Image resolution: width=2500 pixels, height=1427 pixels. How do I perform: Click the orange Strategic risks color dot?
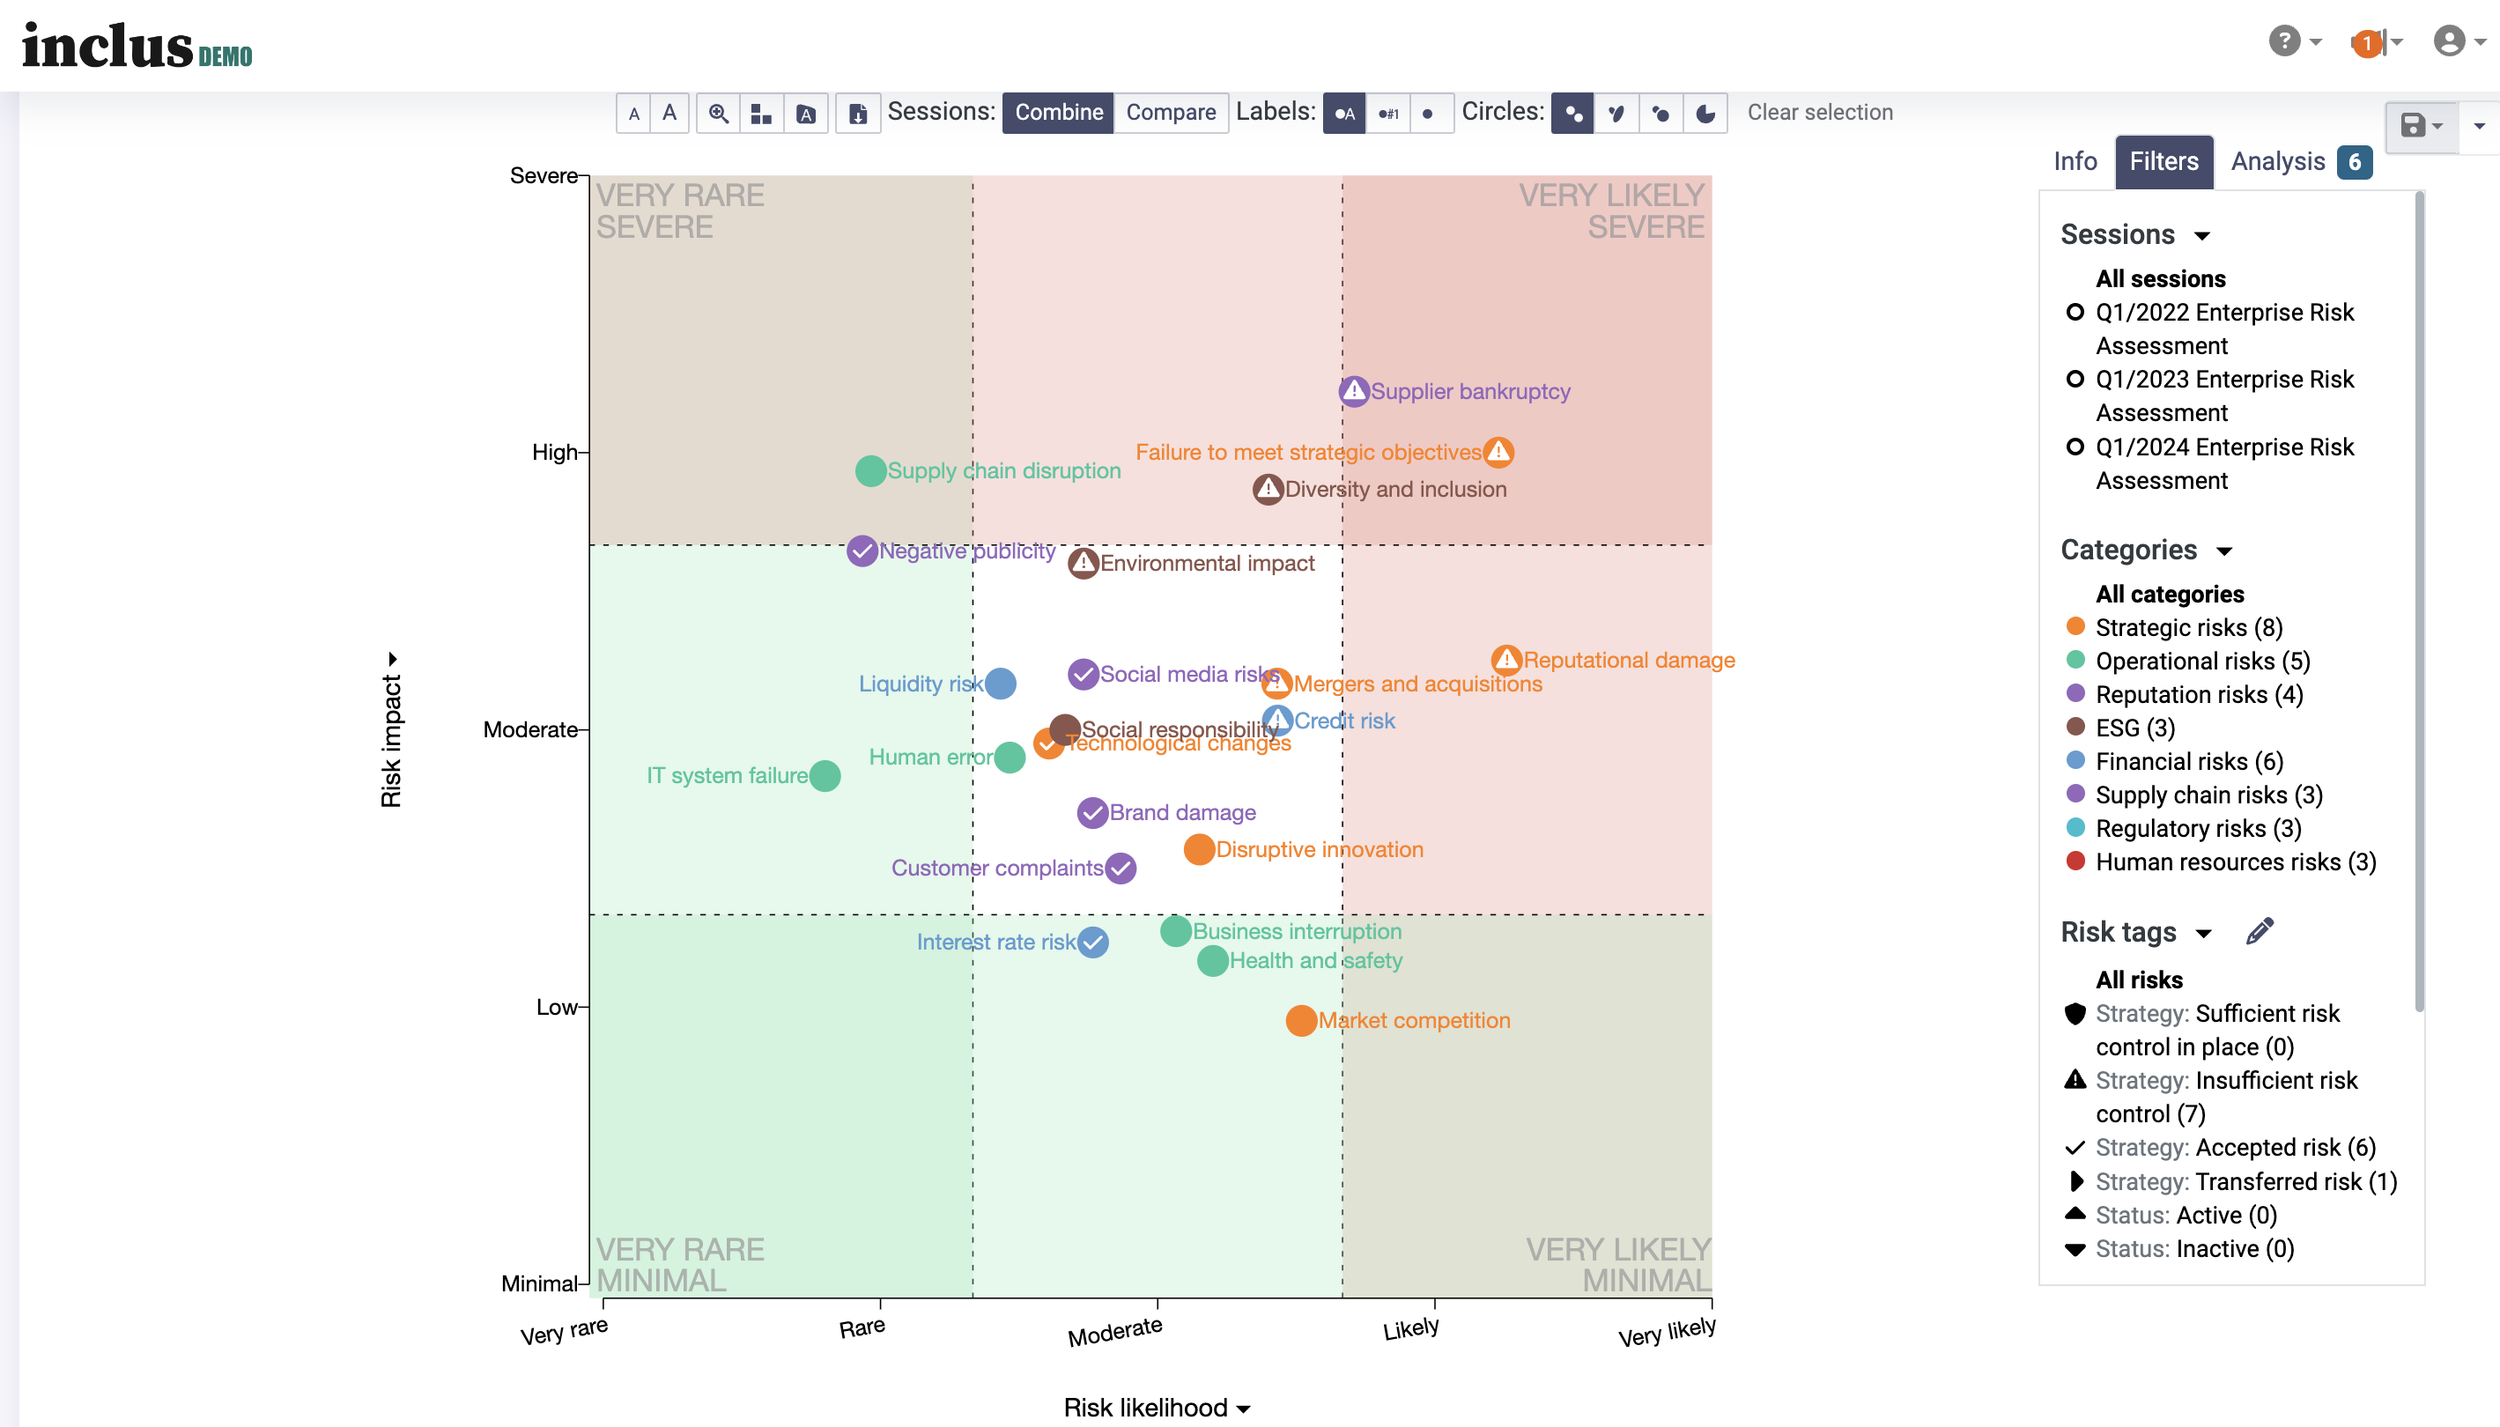2075,627
